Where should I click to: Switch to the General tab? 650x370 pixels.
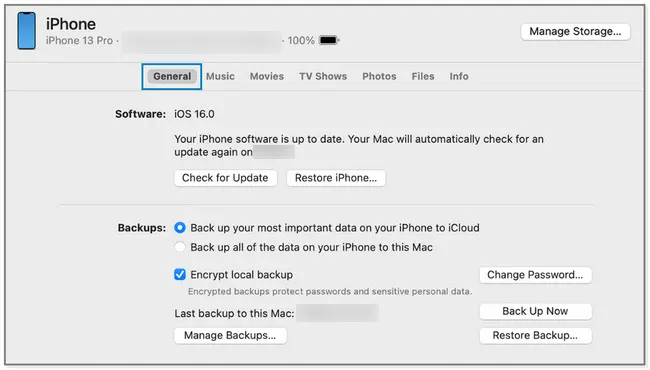(172, 76)
